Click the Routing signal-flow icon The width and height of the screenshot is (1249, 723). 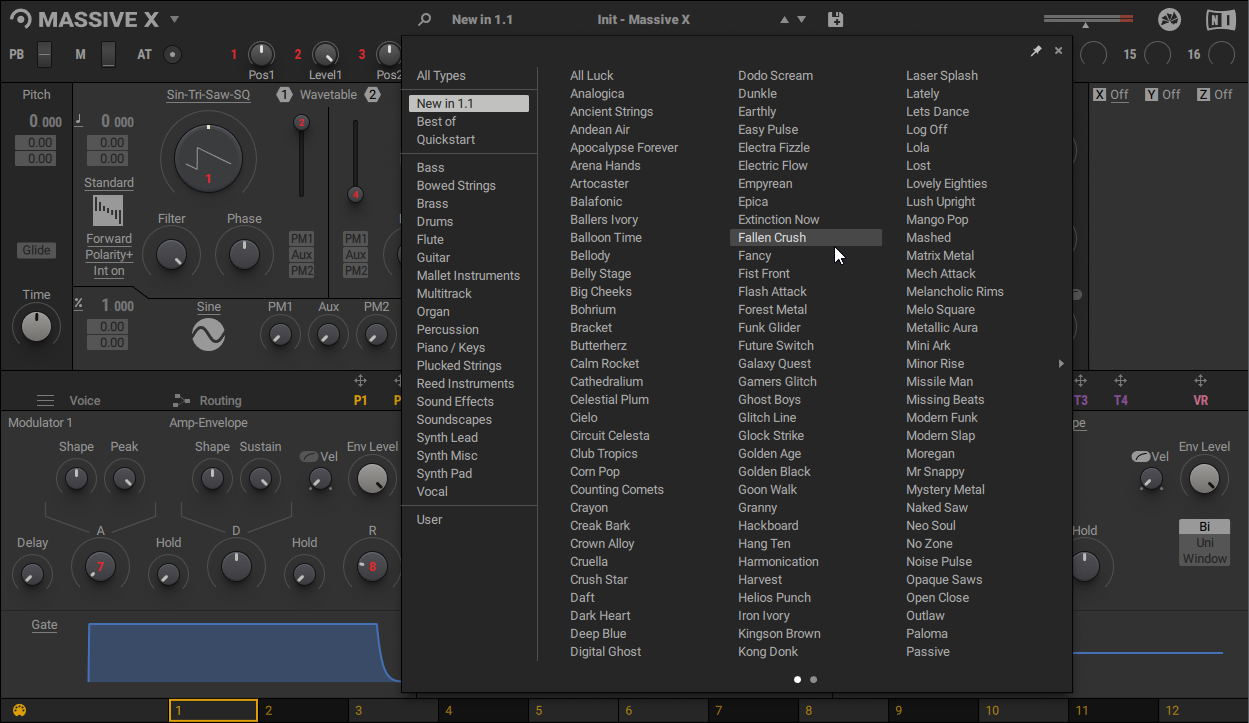click(x=181, y=400)
